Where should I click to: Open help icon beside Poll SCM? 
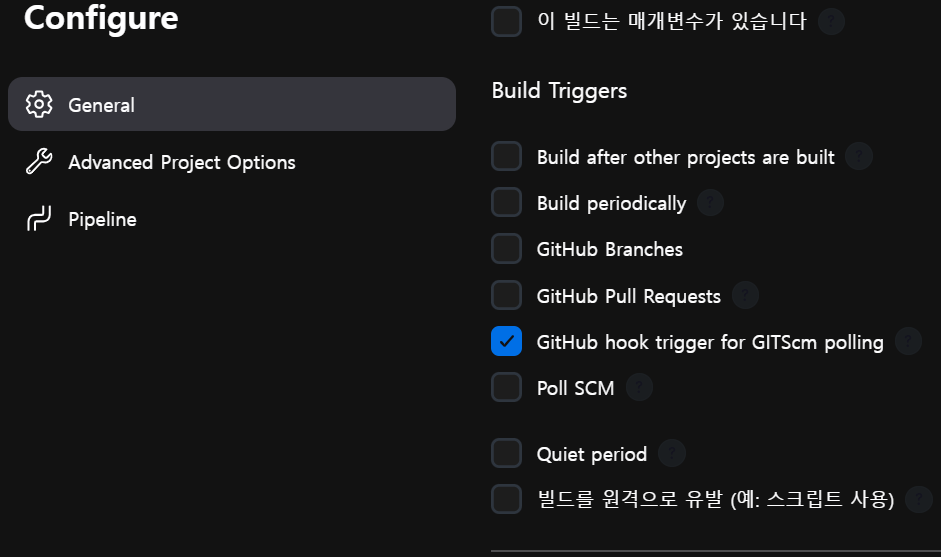click(639, 388)
